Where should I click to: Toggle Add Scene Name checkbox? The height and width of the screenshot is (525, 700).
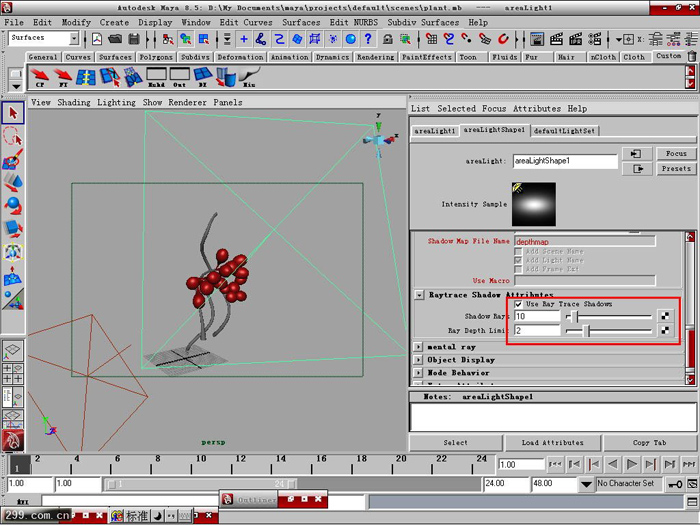[518, 252]
